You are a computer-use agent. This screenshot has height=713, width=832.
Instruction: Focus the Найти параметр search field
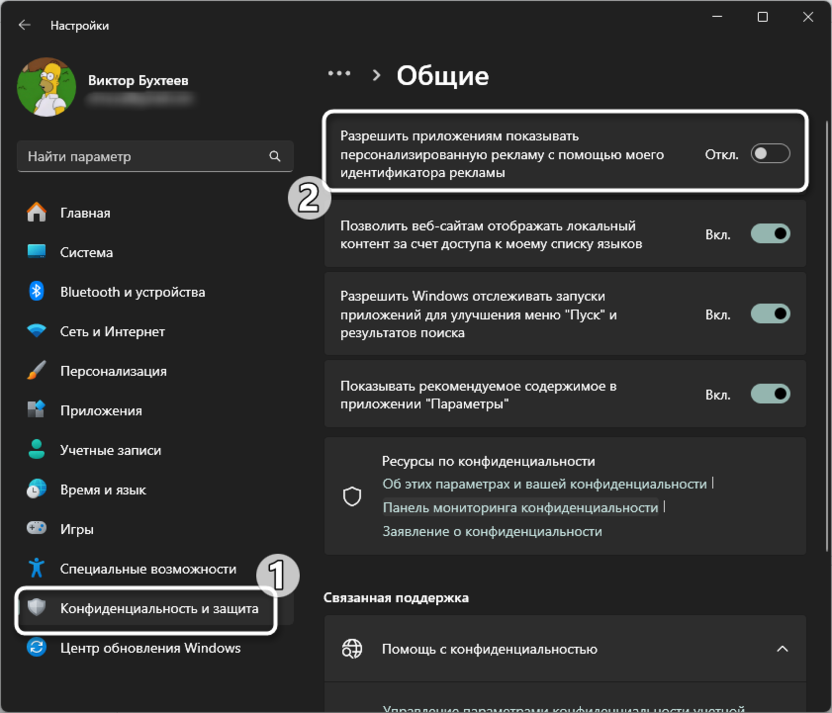click(x=155, y=156)
